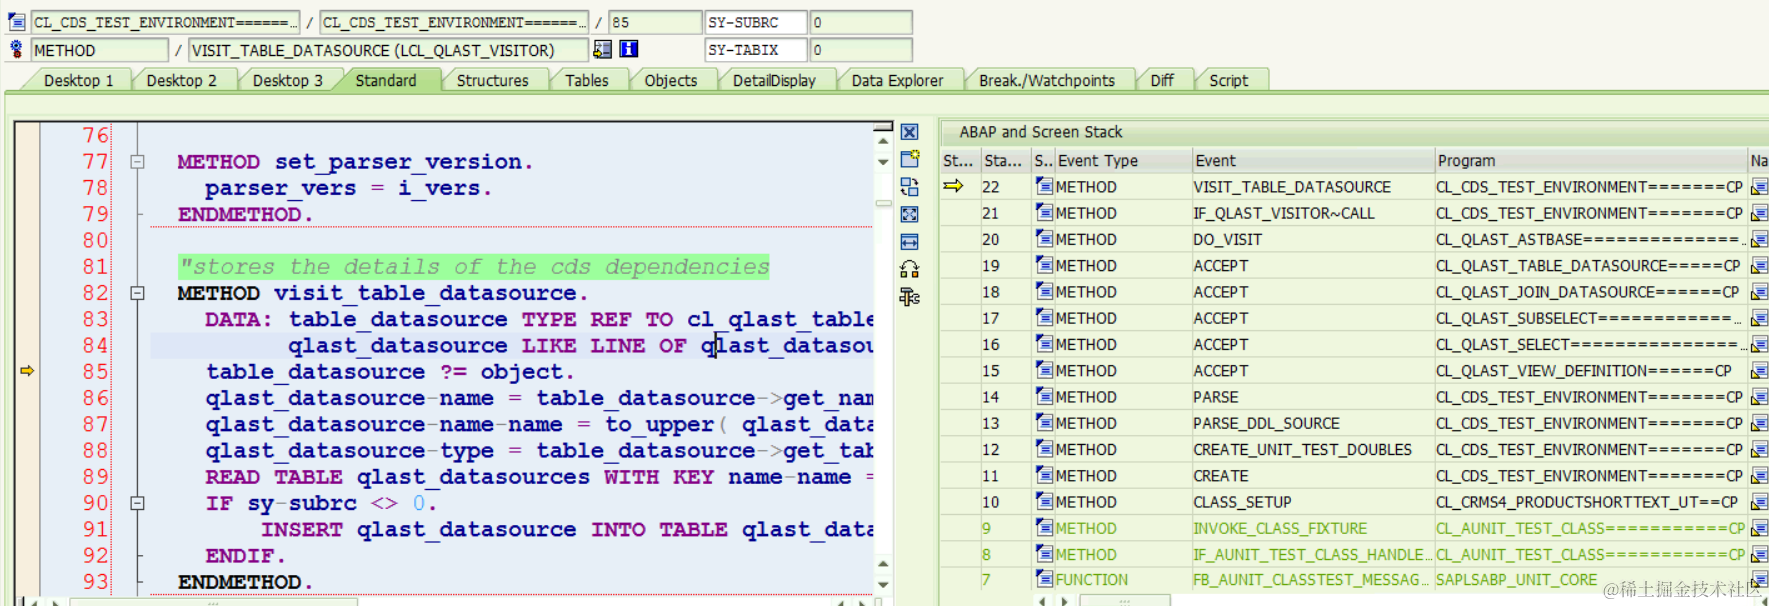Click the METHOD icon in stack row 10

tap(1044, 501)
